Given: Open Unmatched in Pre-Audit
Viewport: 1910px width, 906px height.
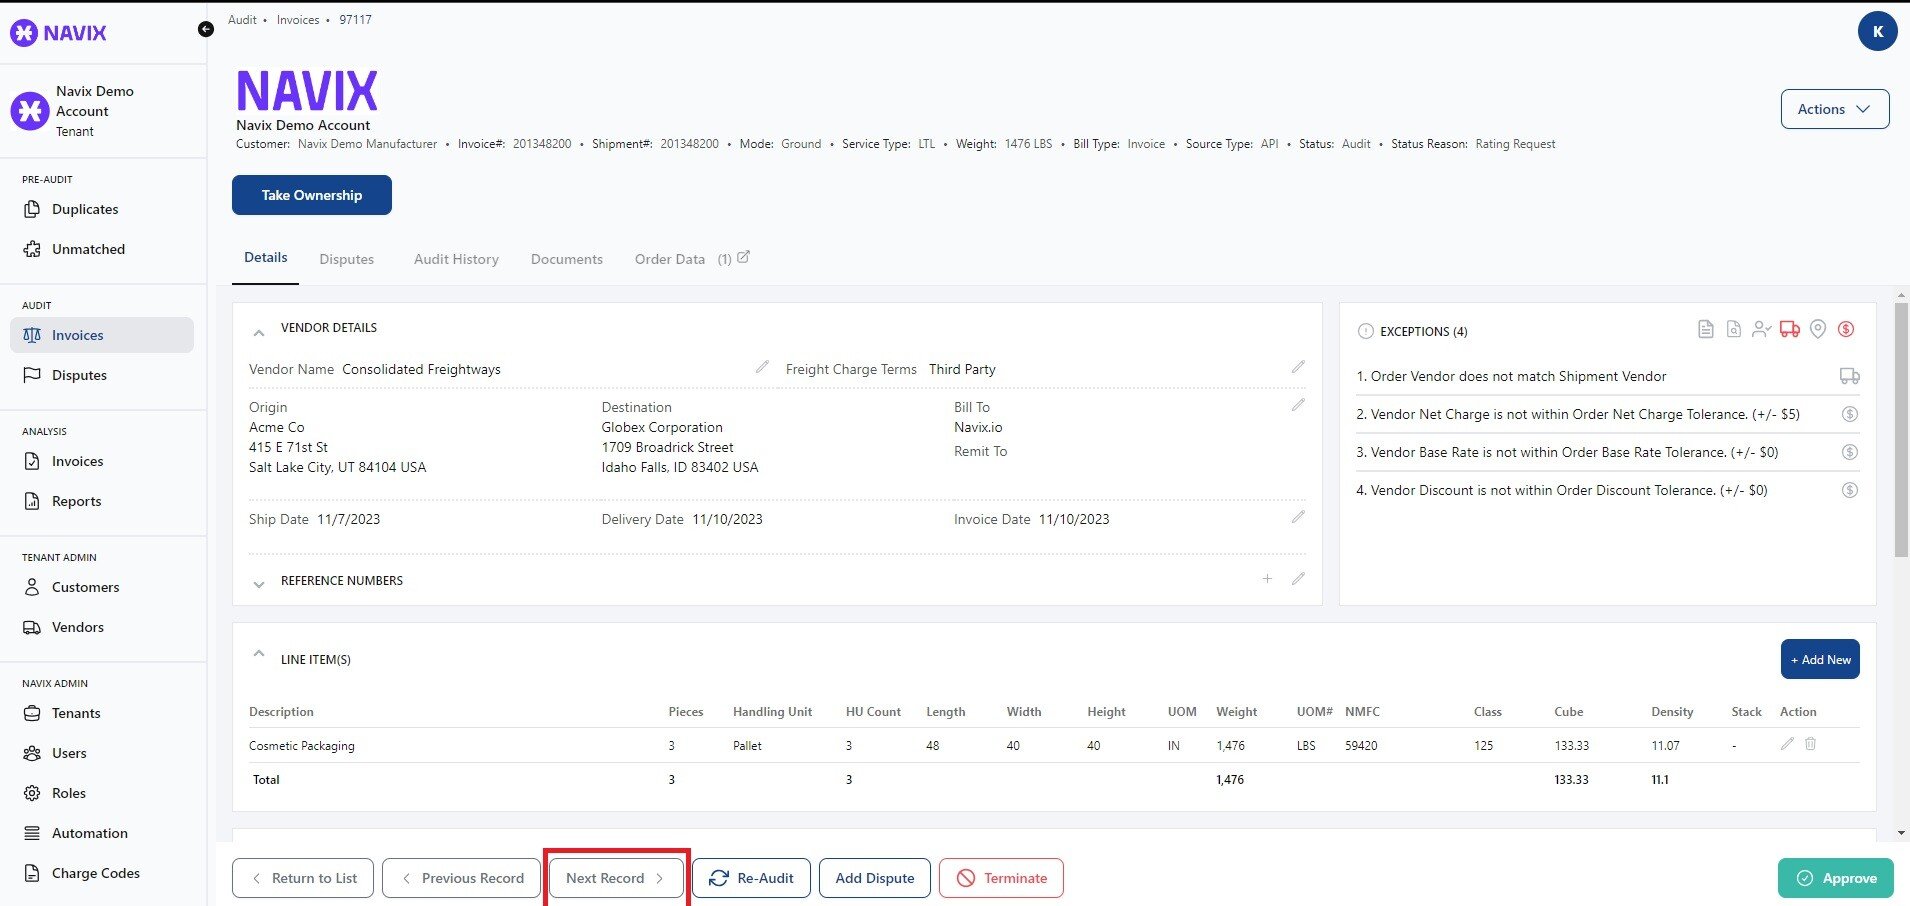Looking at the screenshot, I should click(x=88, y=249).
